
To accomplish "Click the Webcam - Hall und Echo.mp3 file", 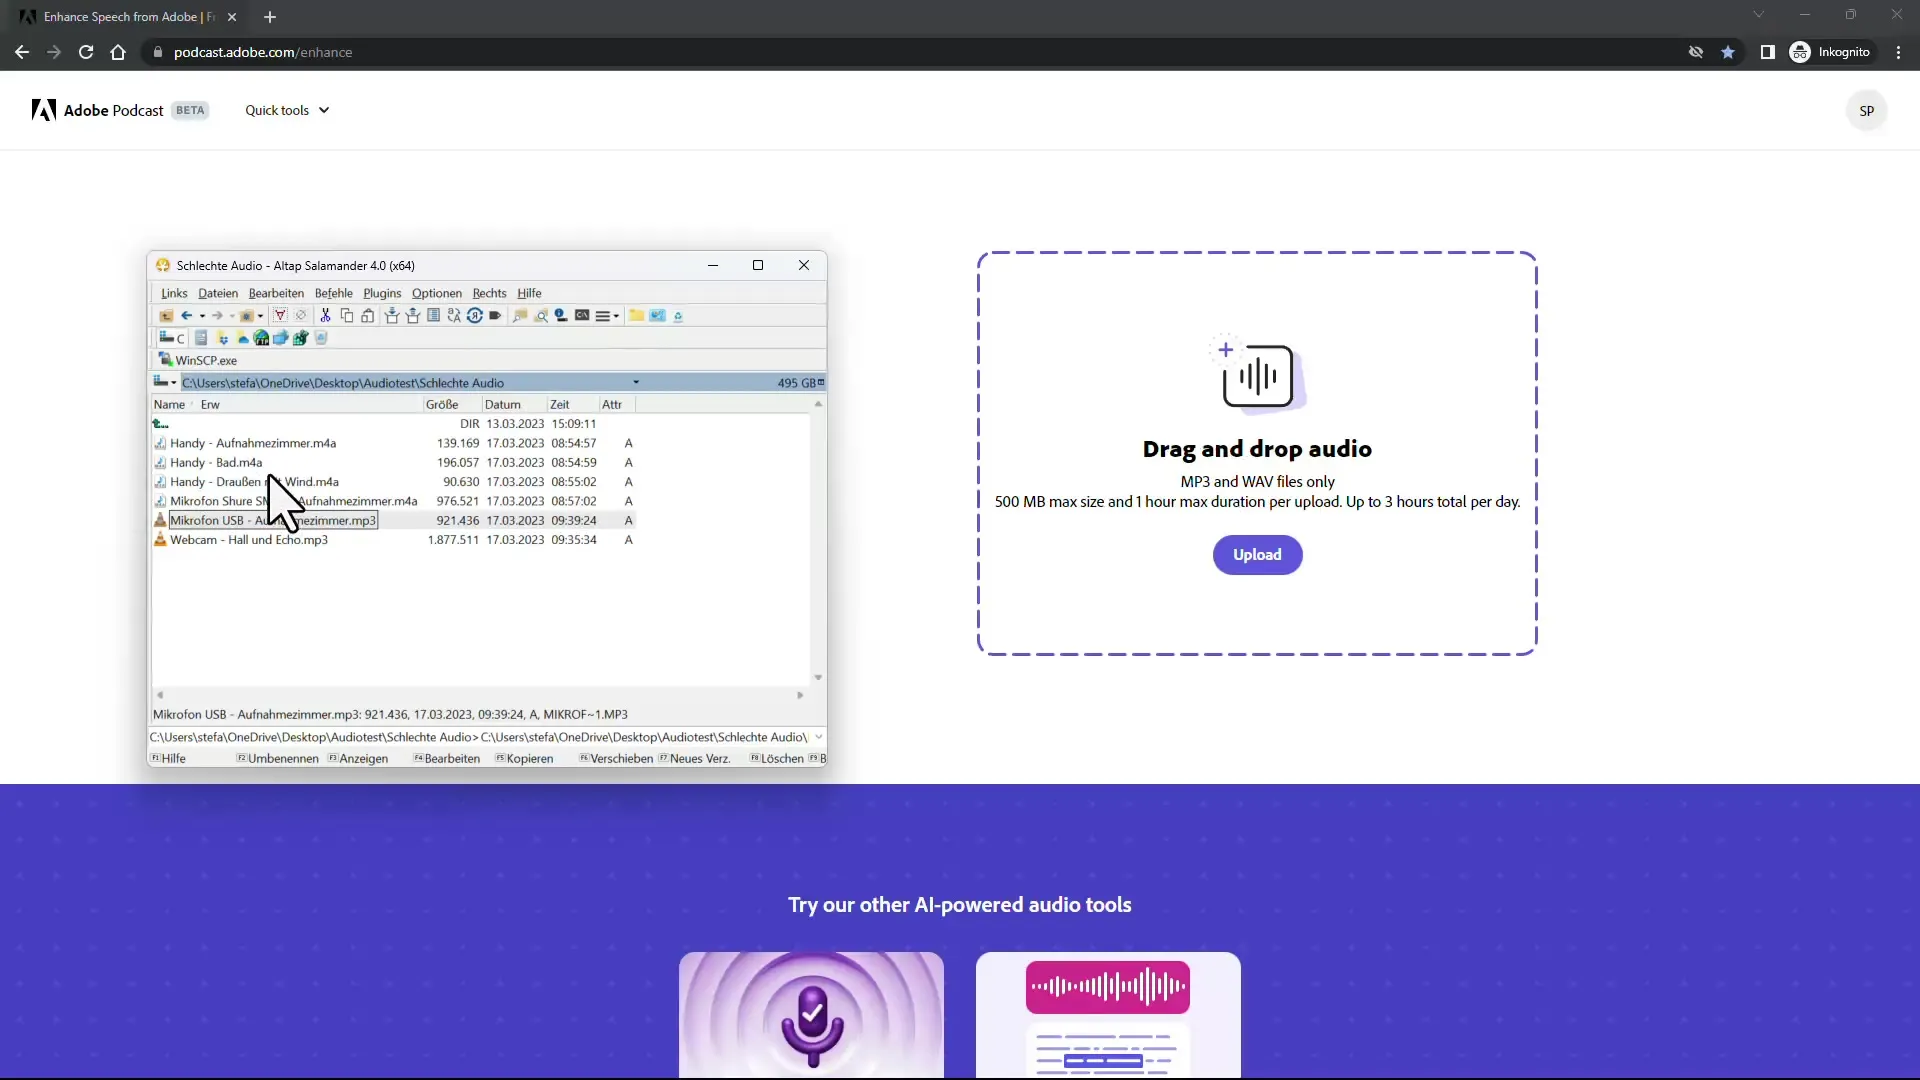I will 248,538.
